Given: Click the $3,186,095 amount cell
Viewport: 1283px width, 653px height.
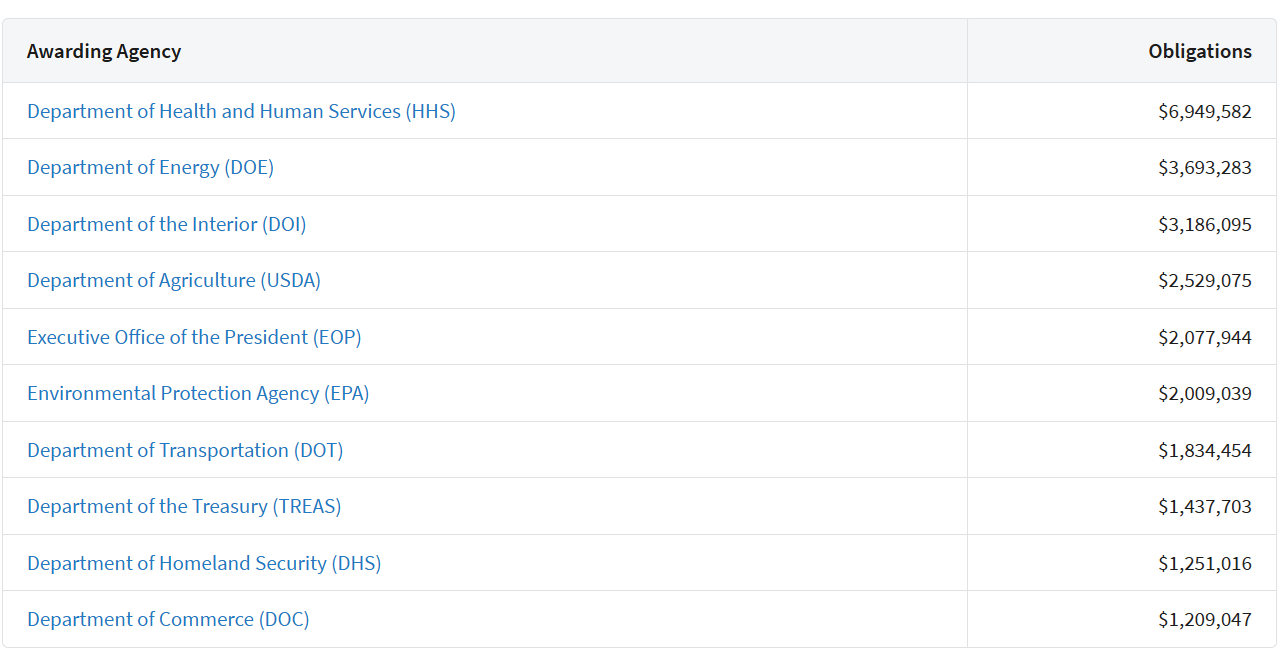Looking at the screenshot, I should (1205, 224).
